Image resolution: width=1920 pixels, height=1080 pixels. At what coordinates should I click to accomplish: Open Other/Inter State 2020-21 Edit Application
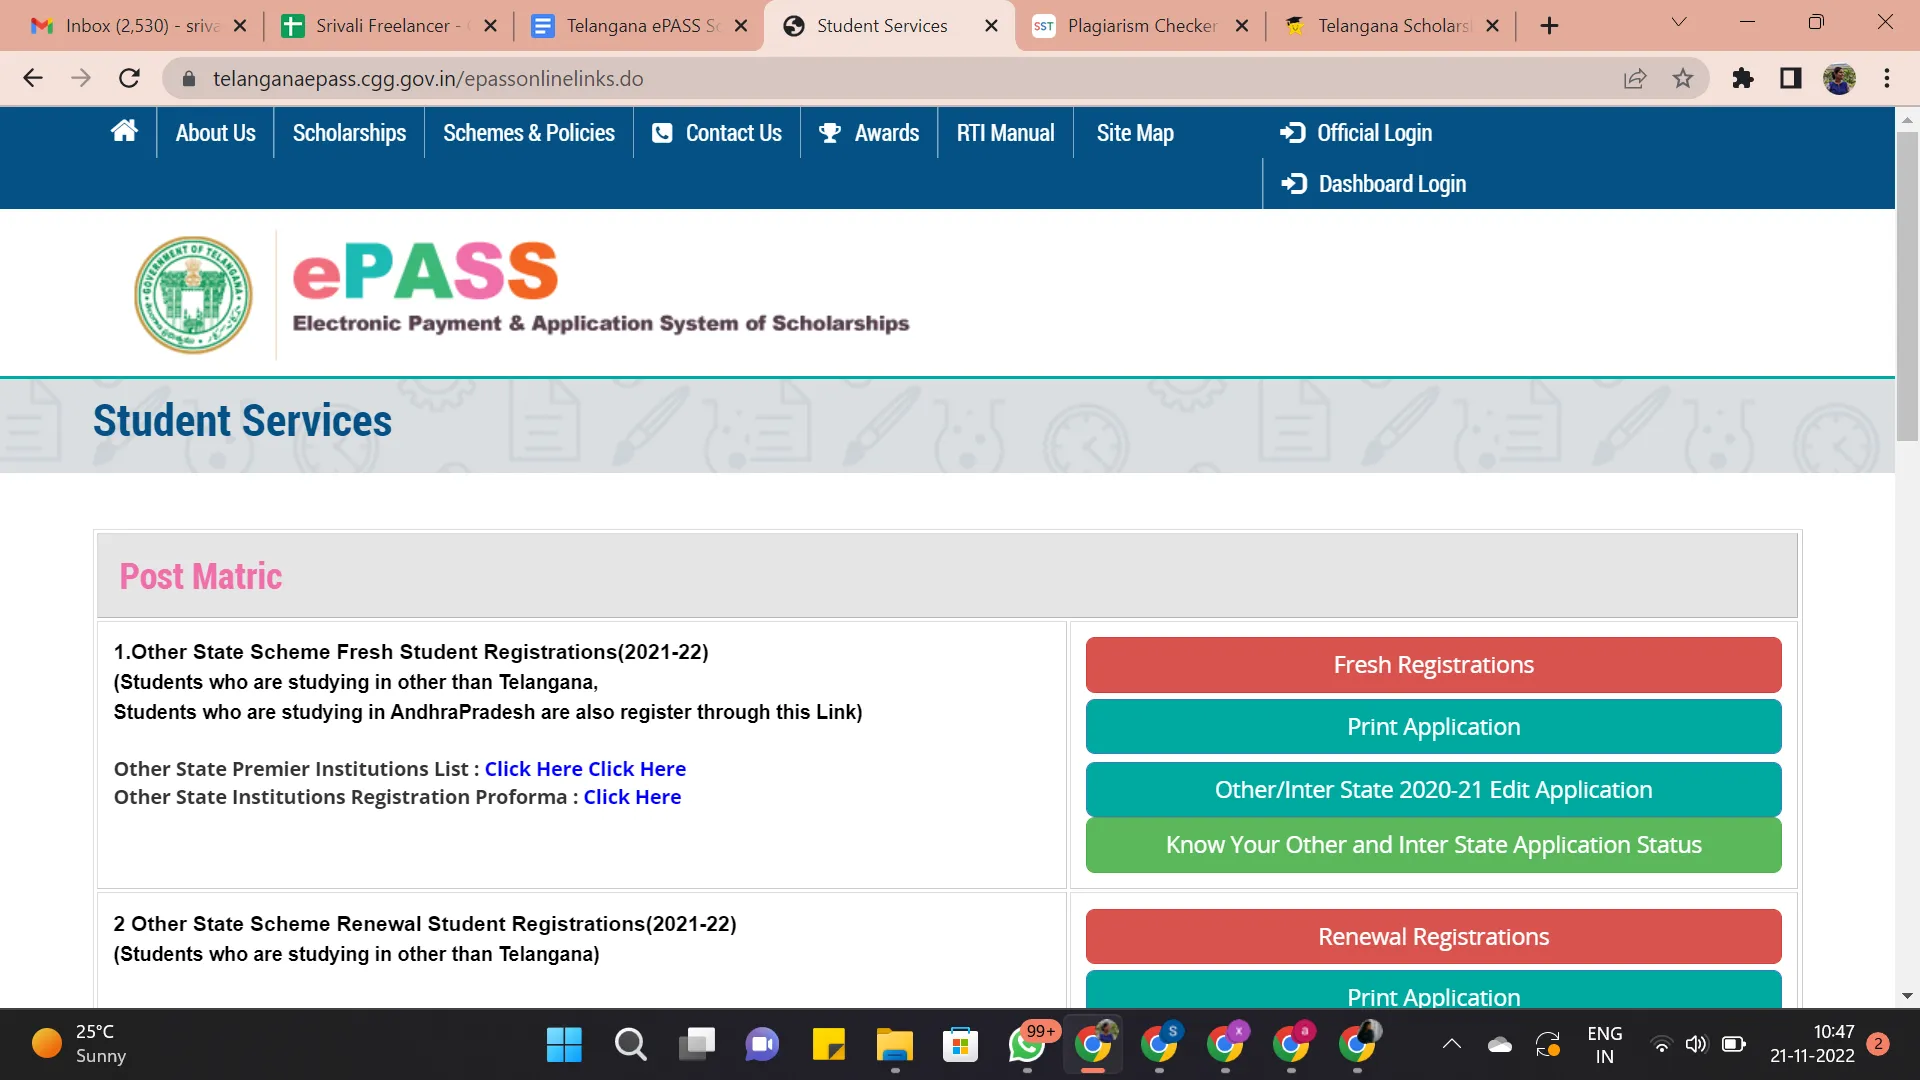(x=1433, y=790)
